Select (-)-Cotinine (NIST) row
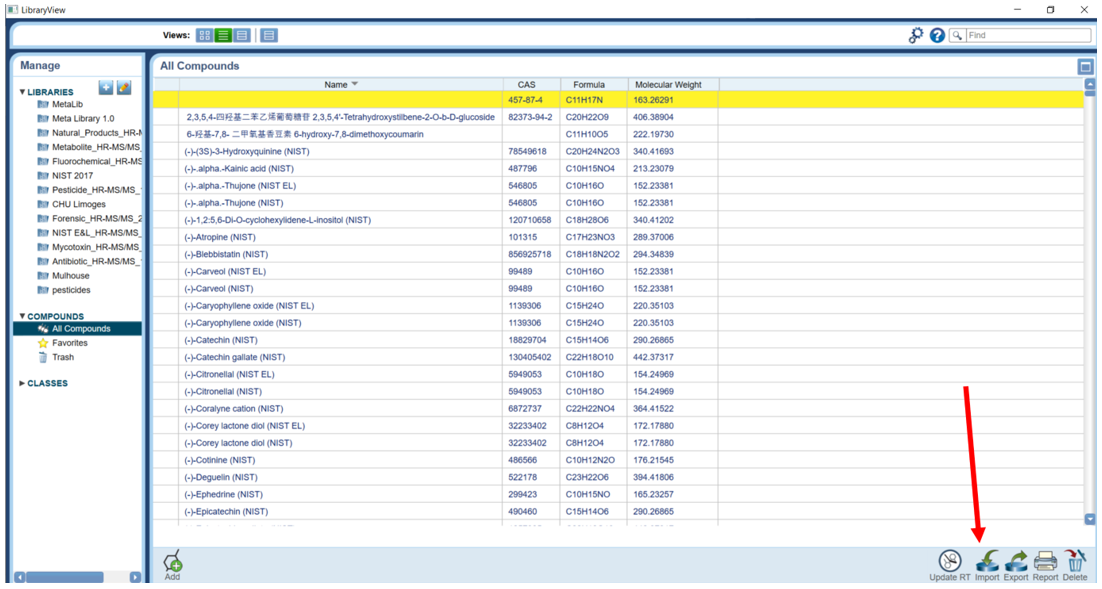The image size is (1102, 589). [x=618, y=460]
